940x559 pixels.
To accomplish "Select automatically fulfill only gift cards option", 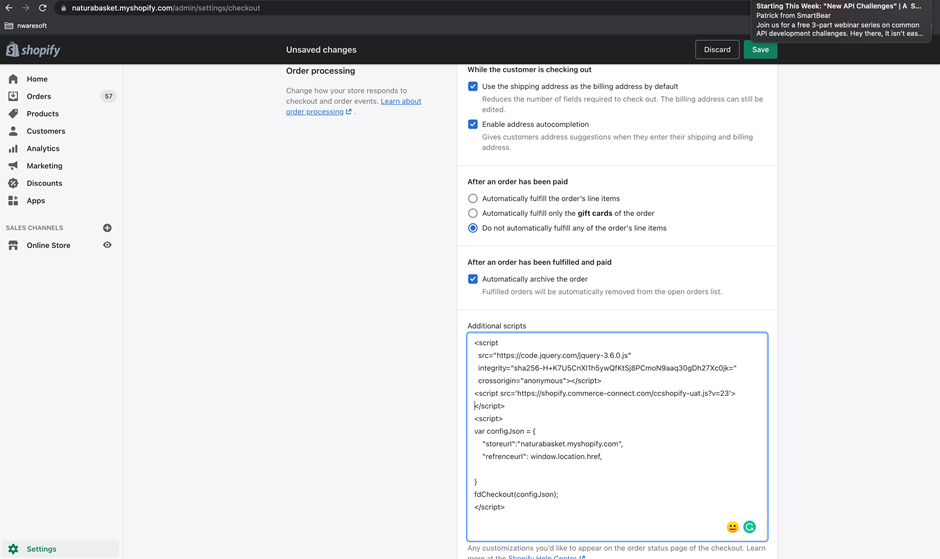I will tap(473, 213).
